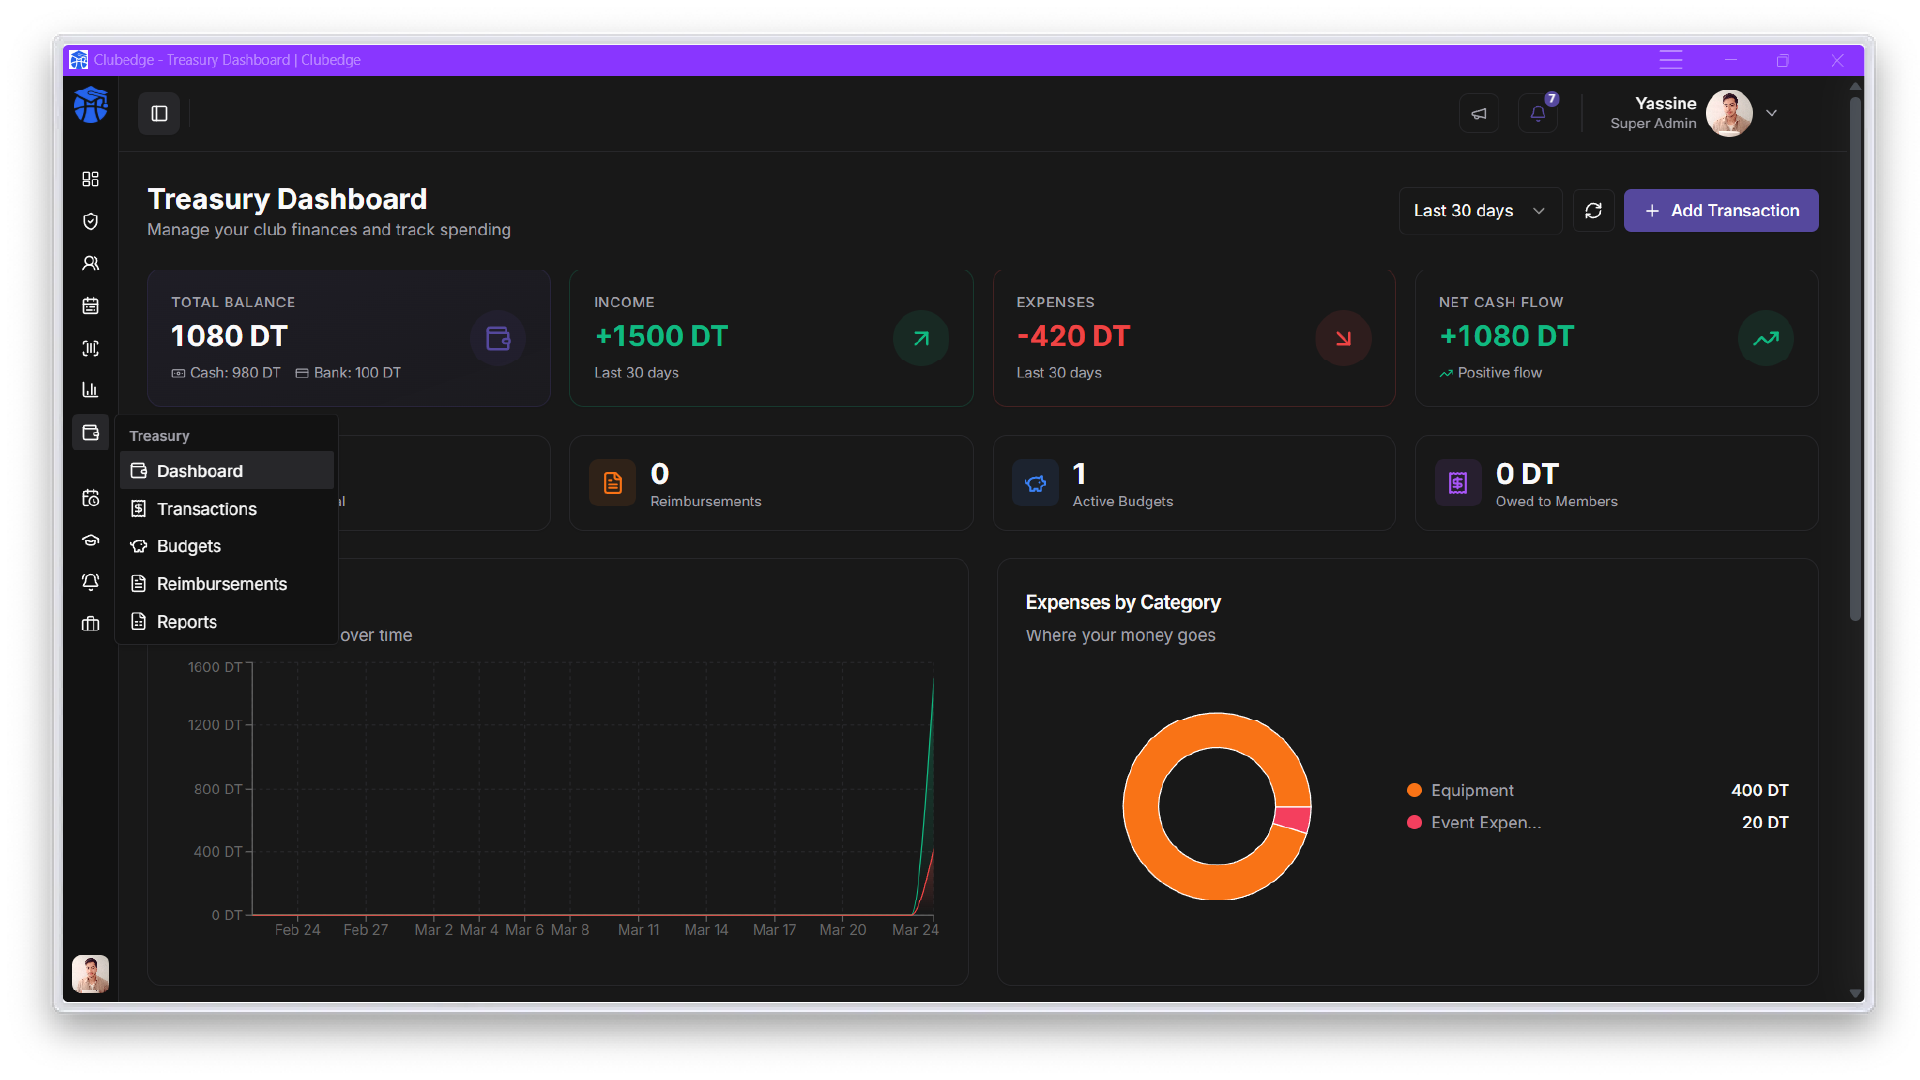Select Transactions in the Treasury menu
This screenshot has width=1920, height=1080.
pyautogui.click(x=207, y=509)
